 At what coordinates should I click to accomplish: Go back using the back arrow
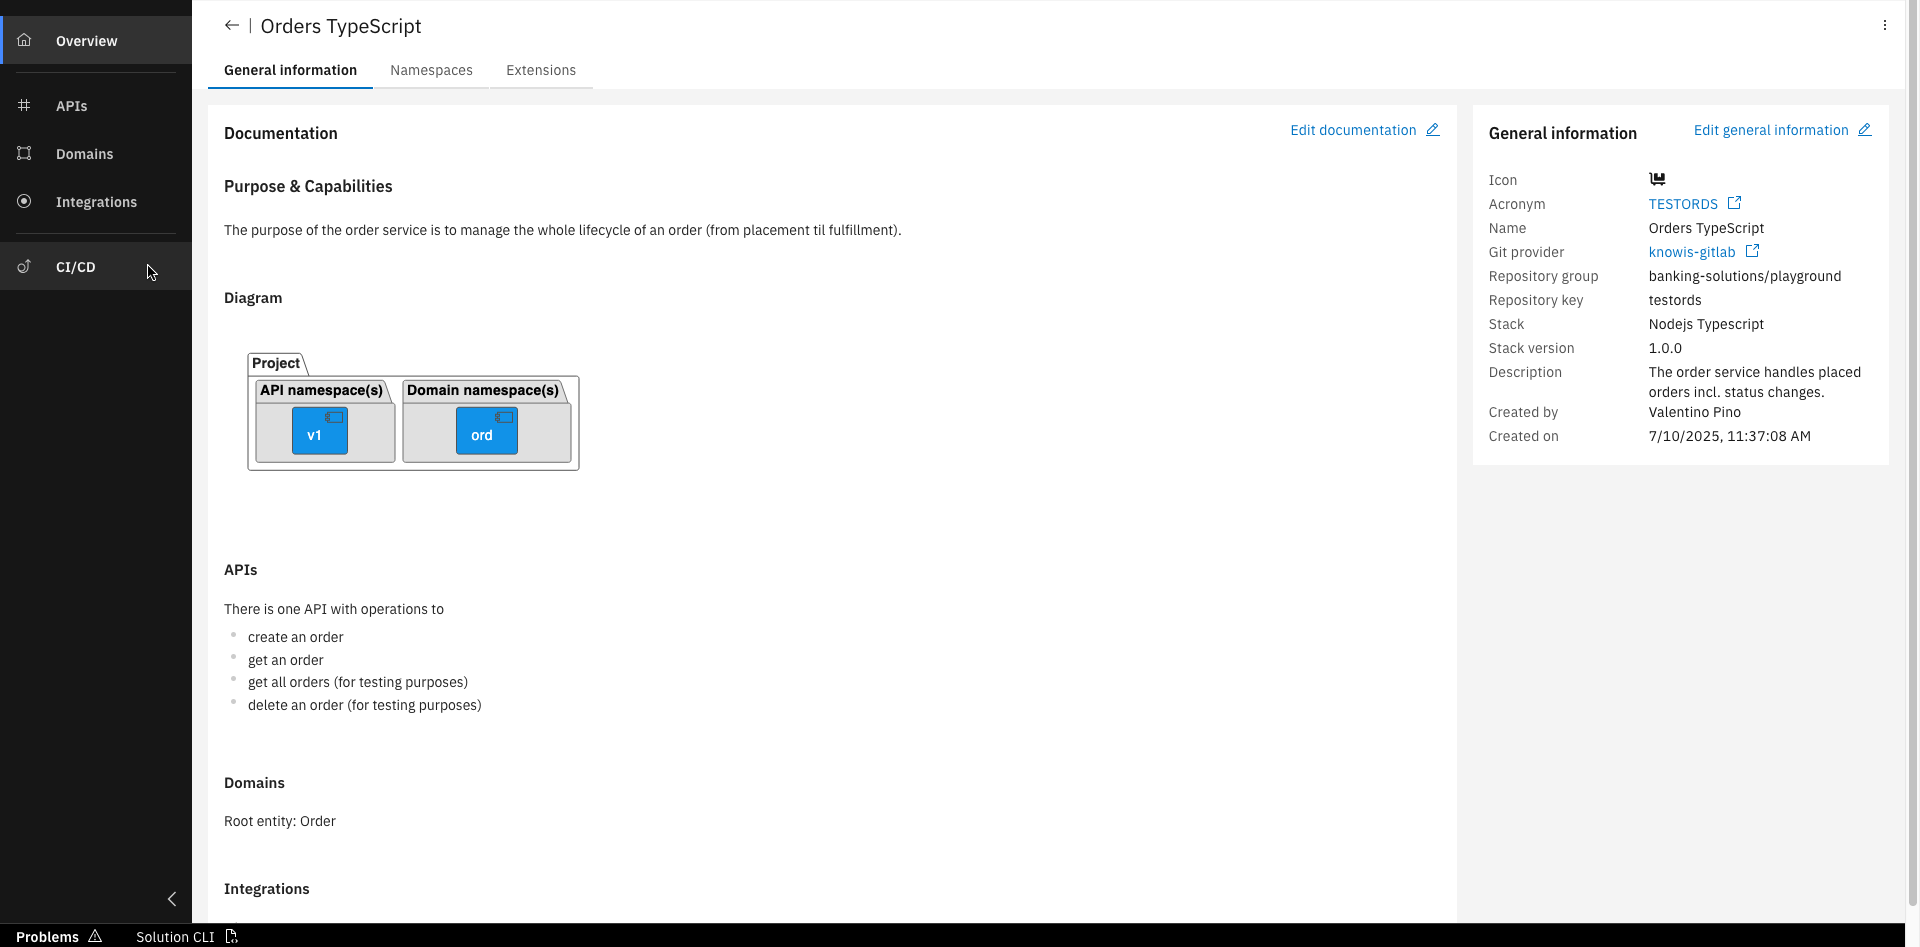[x=231, y=25]
